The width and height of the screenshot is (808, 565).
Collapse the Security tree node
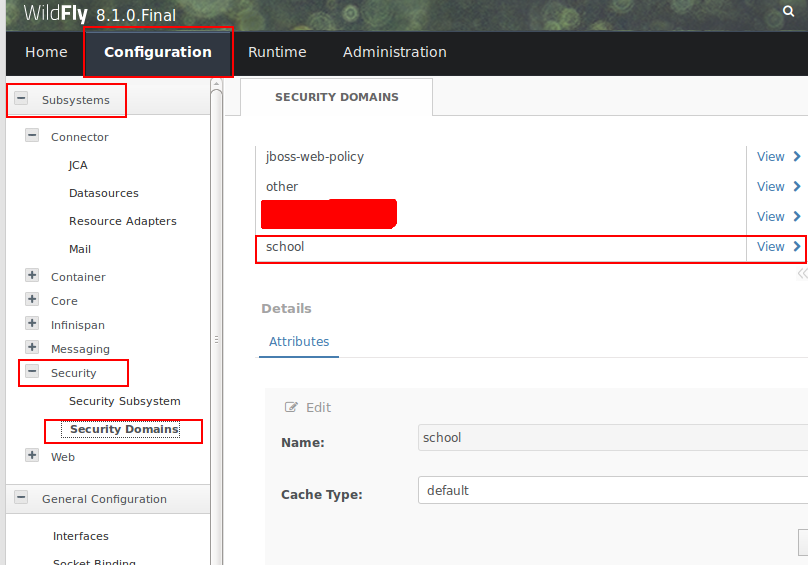click(32, 371)
